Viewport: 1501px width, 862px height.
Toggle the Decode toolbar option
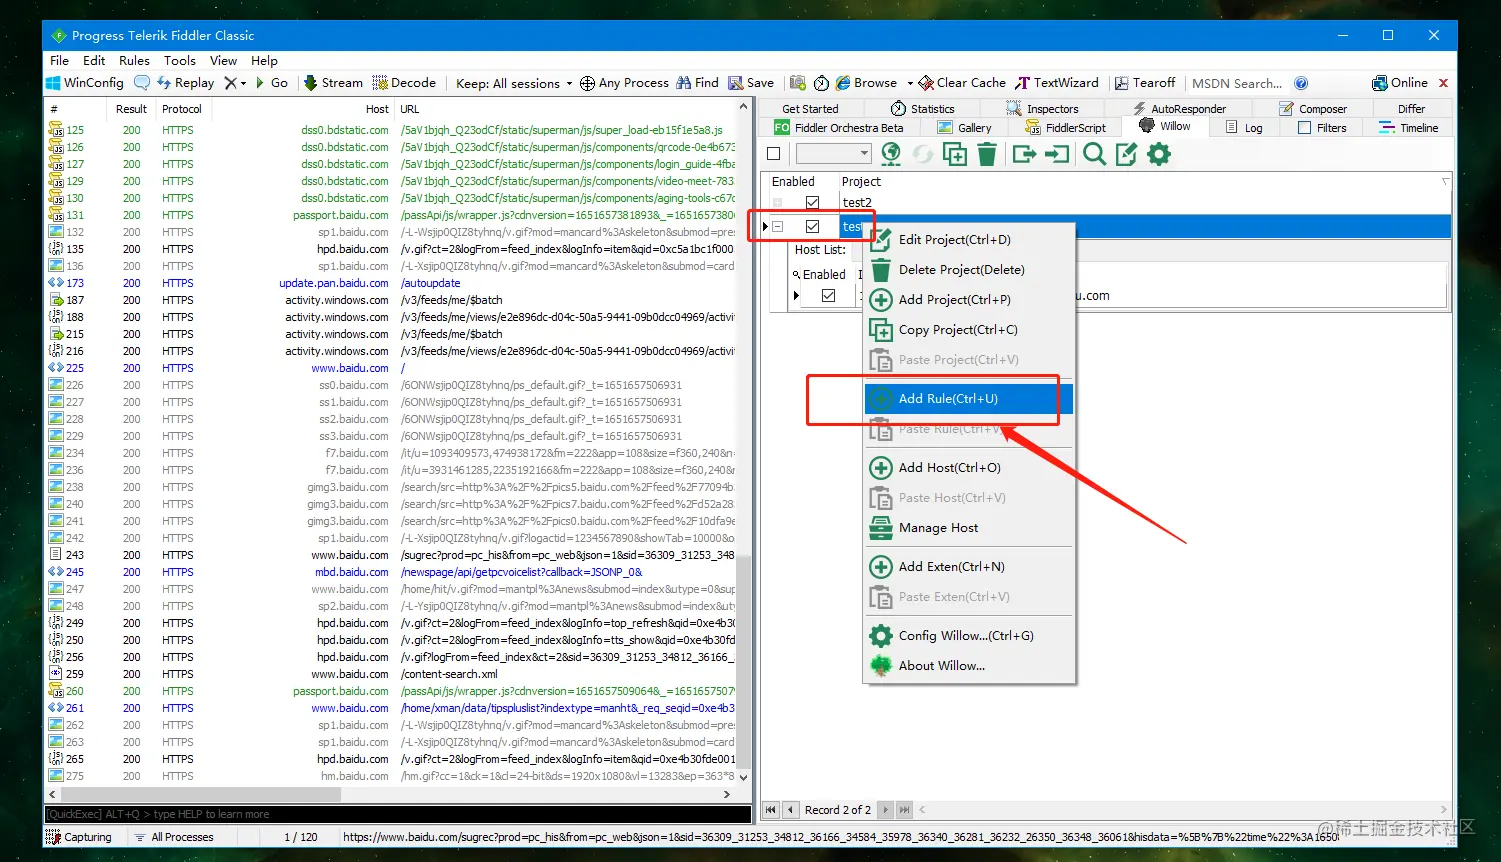(405, 83)
